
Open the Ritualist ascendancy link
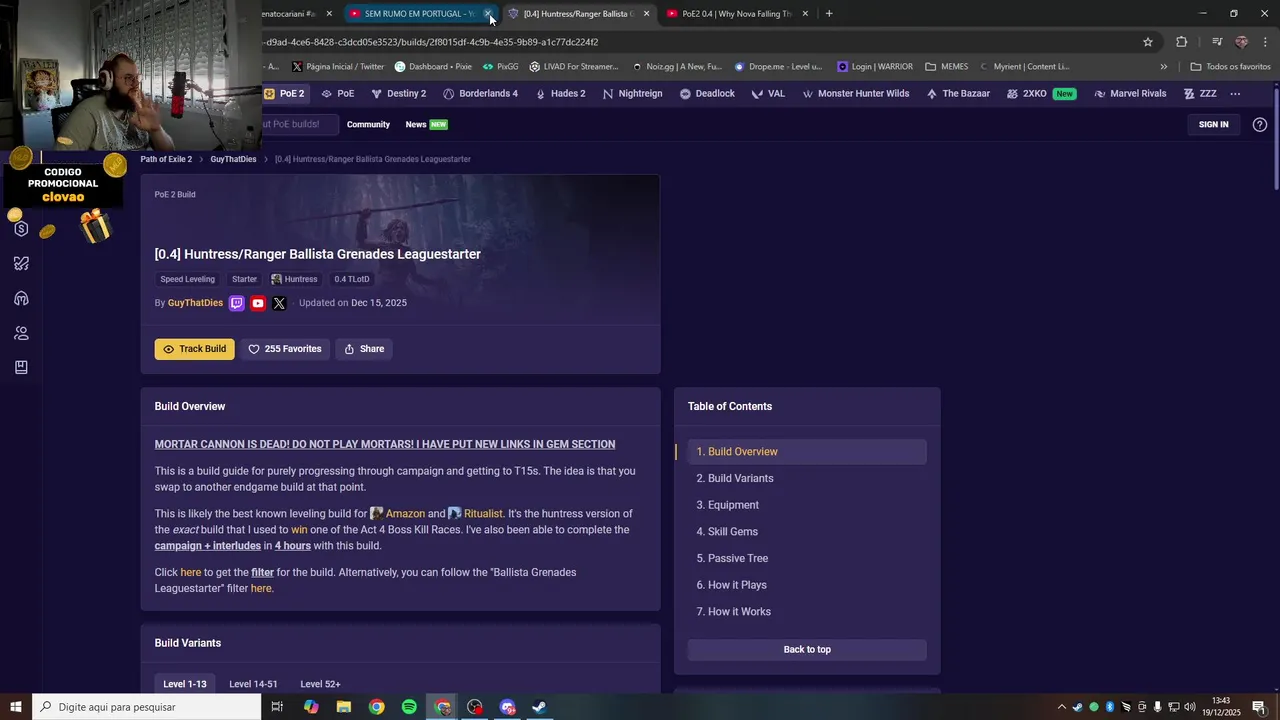click(475, 514)
